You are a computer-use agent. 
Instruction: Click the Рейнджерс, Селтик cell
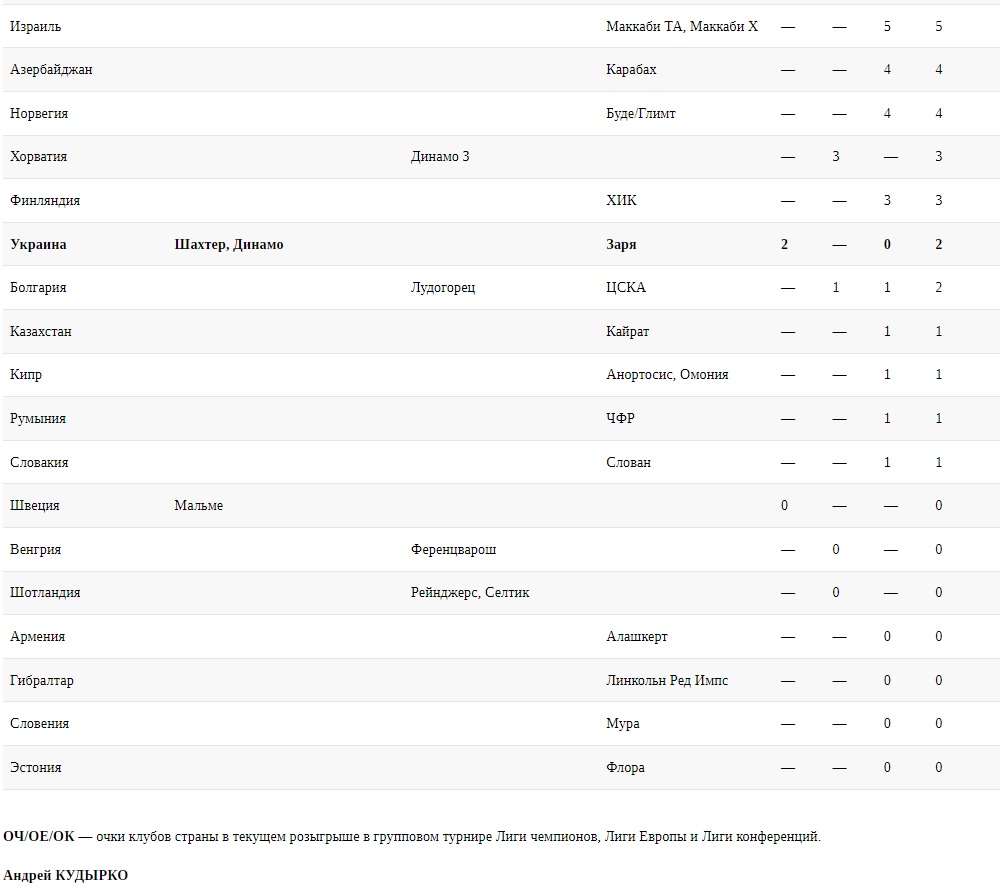point(470,593)
